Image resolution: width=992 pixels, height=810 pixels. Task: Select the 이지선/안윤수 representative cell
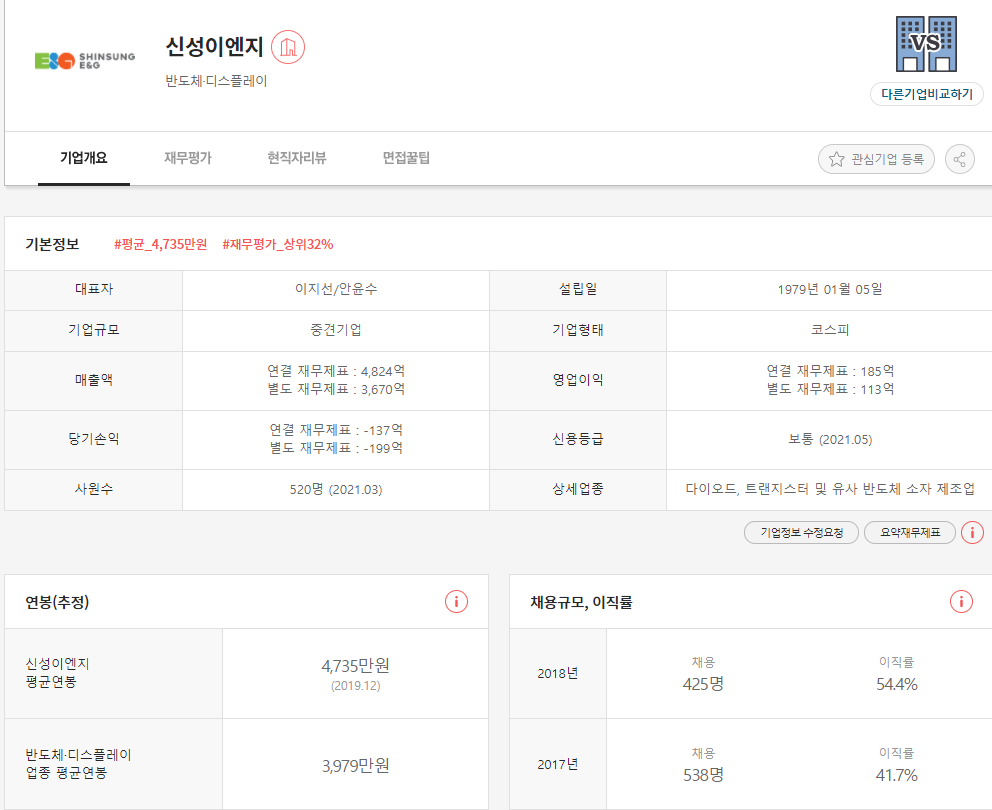click(336, 289)
